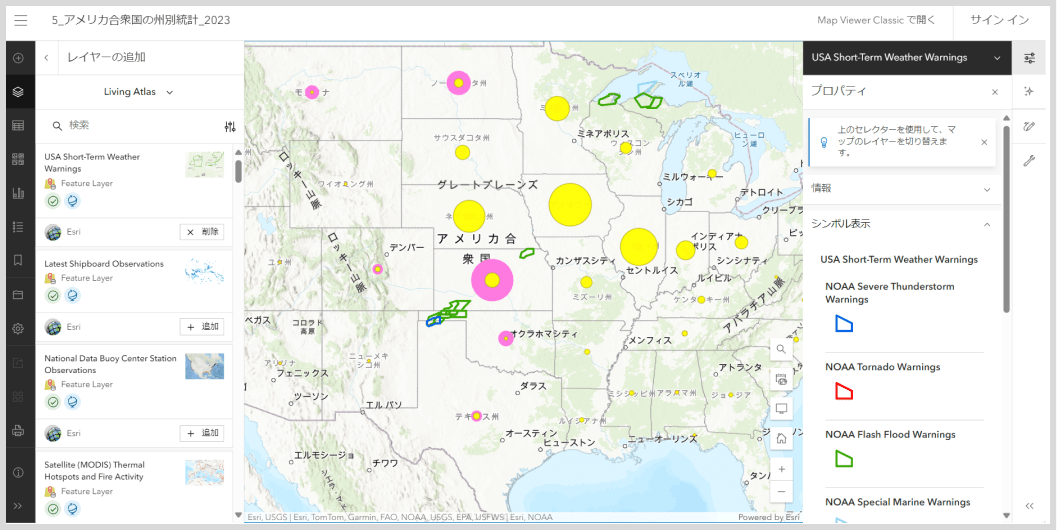Open the Effects sparkle icon in right toolbar

click(1029, 92)
